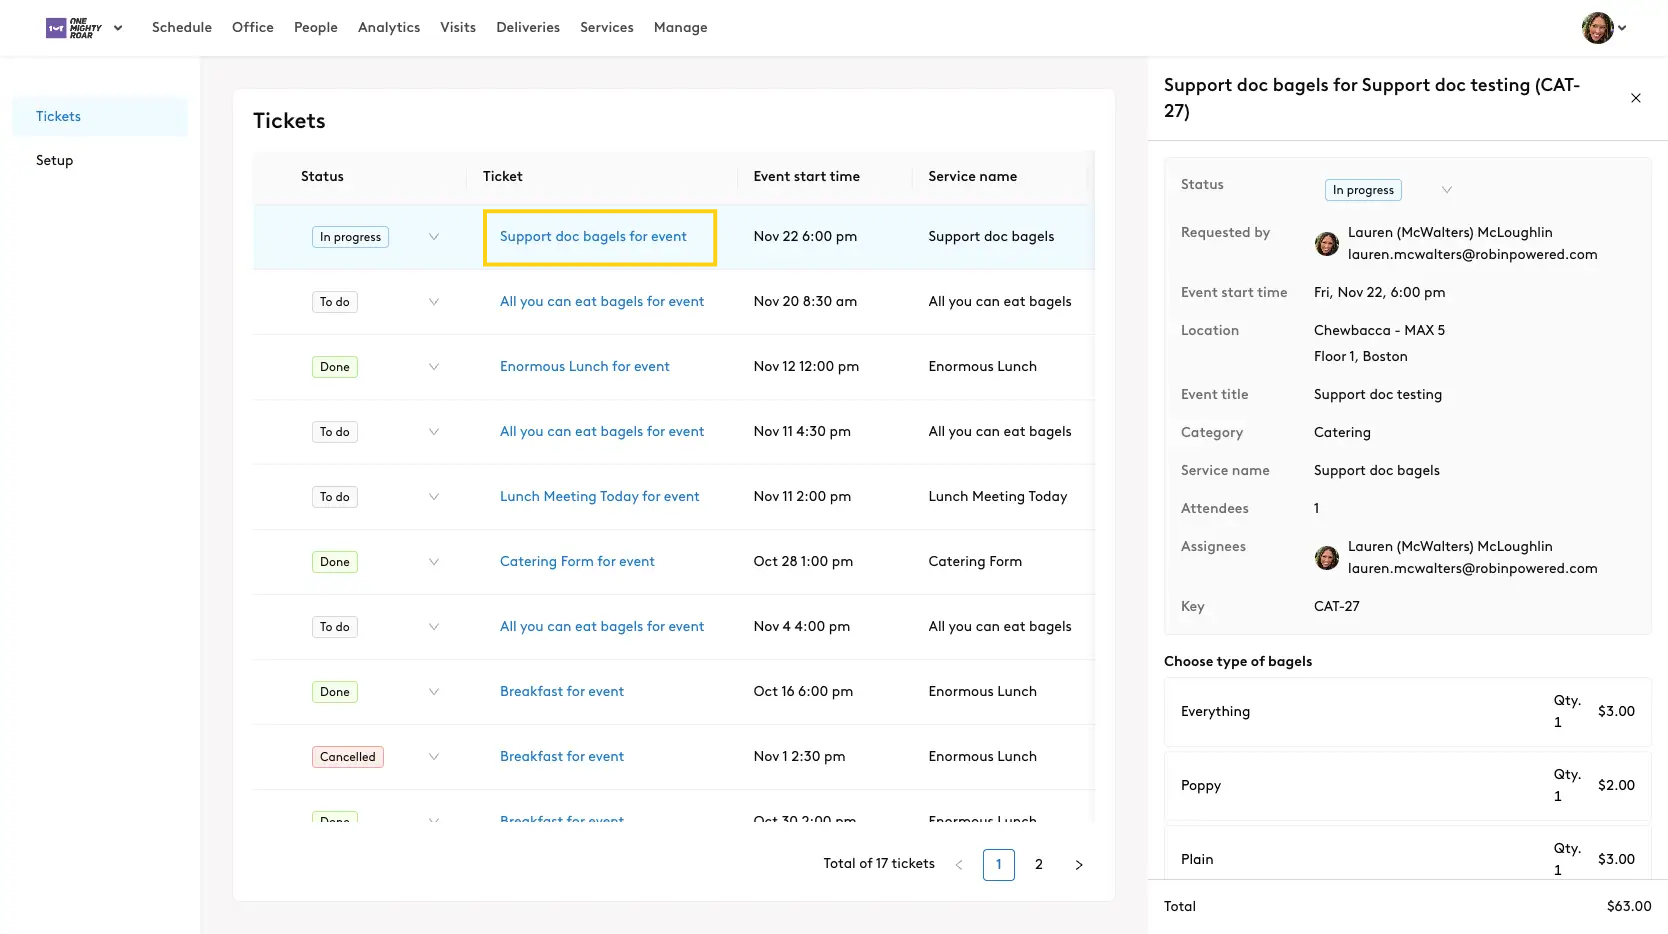This screenshot has height=934, width=1668.
Task: Expand organization switcher chevron beside logo
Action: pos(118,28)
